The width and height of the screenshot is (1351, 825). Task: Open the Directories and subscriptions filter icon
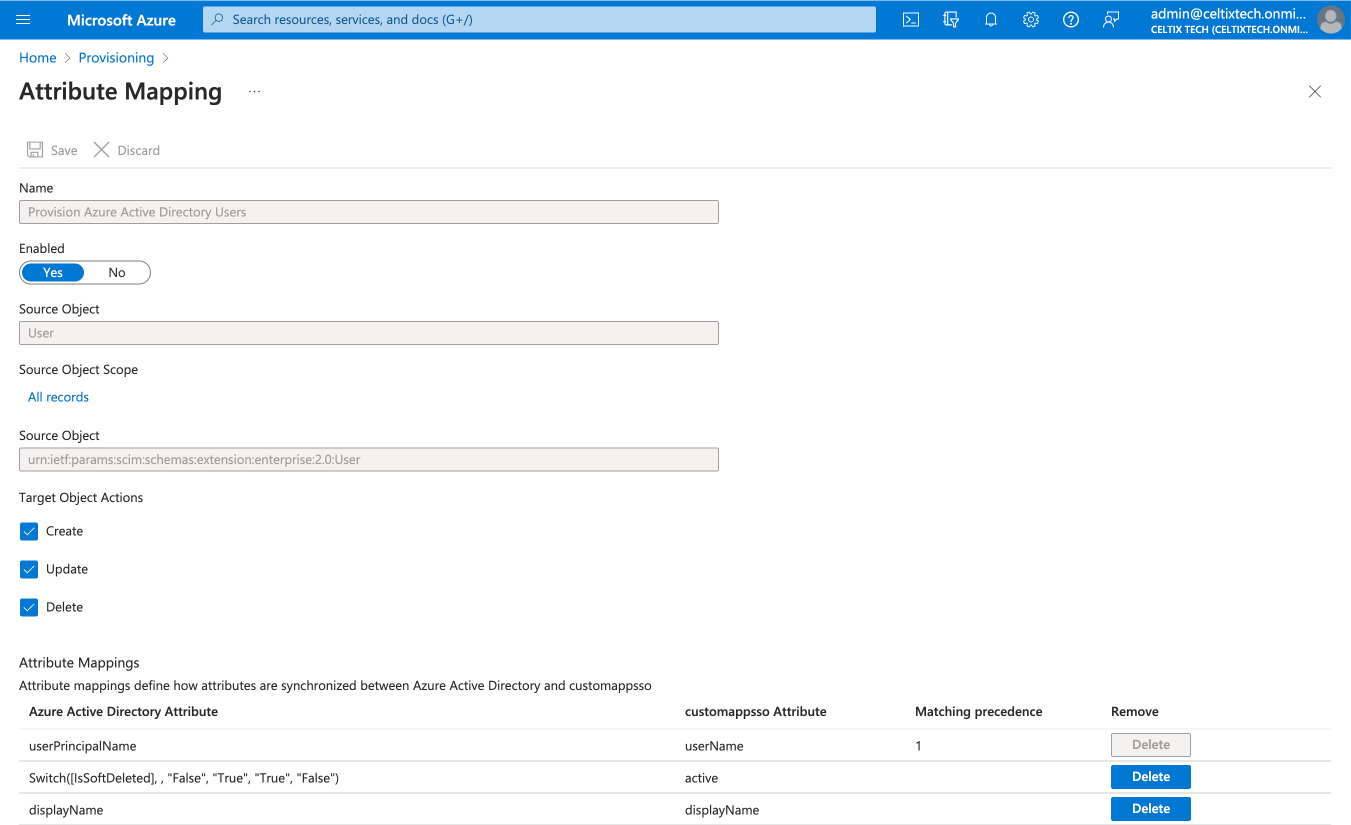click(951, 20)
